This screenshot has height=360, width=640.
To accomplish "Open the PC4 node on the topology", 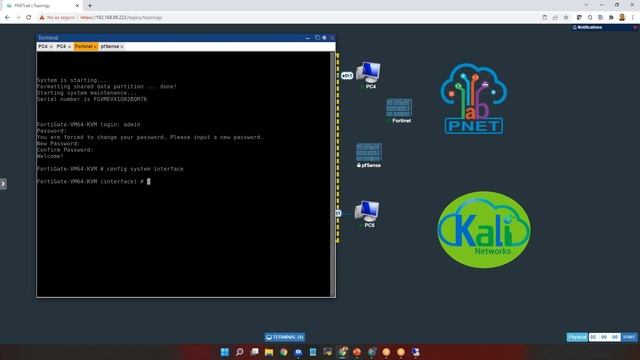I will [x=369, y=73].
